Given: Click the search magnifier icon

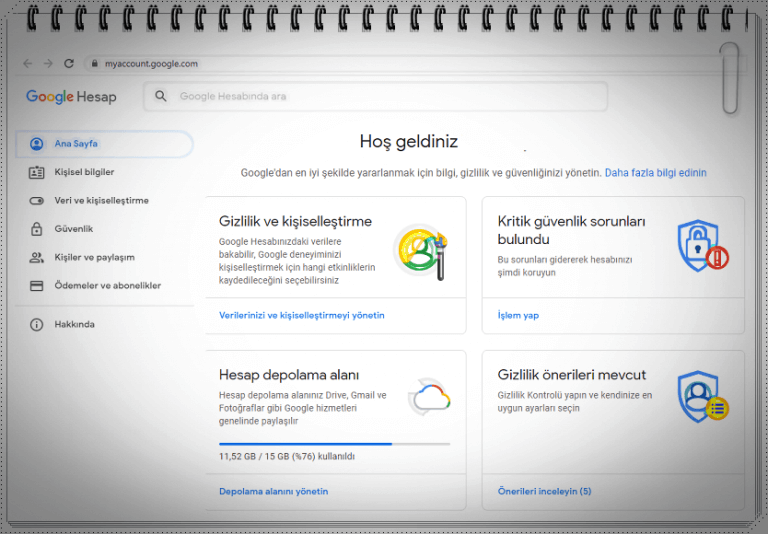Looking at the screenshot, I should [x=161, y=96].
